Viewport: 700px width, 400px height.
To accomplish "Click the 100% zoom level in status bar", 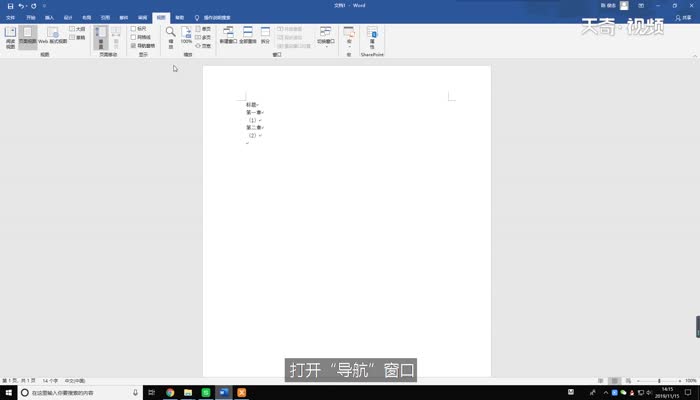I will click(x=691, y=381).
